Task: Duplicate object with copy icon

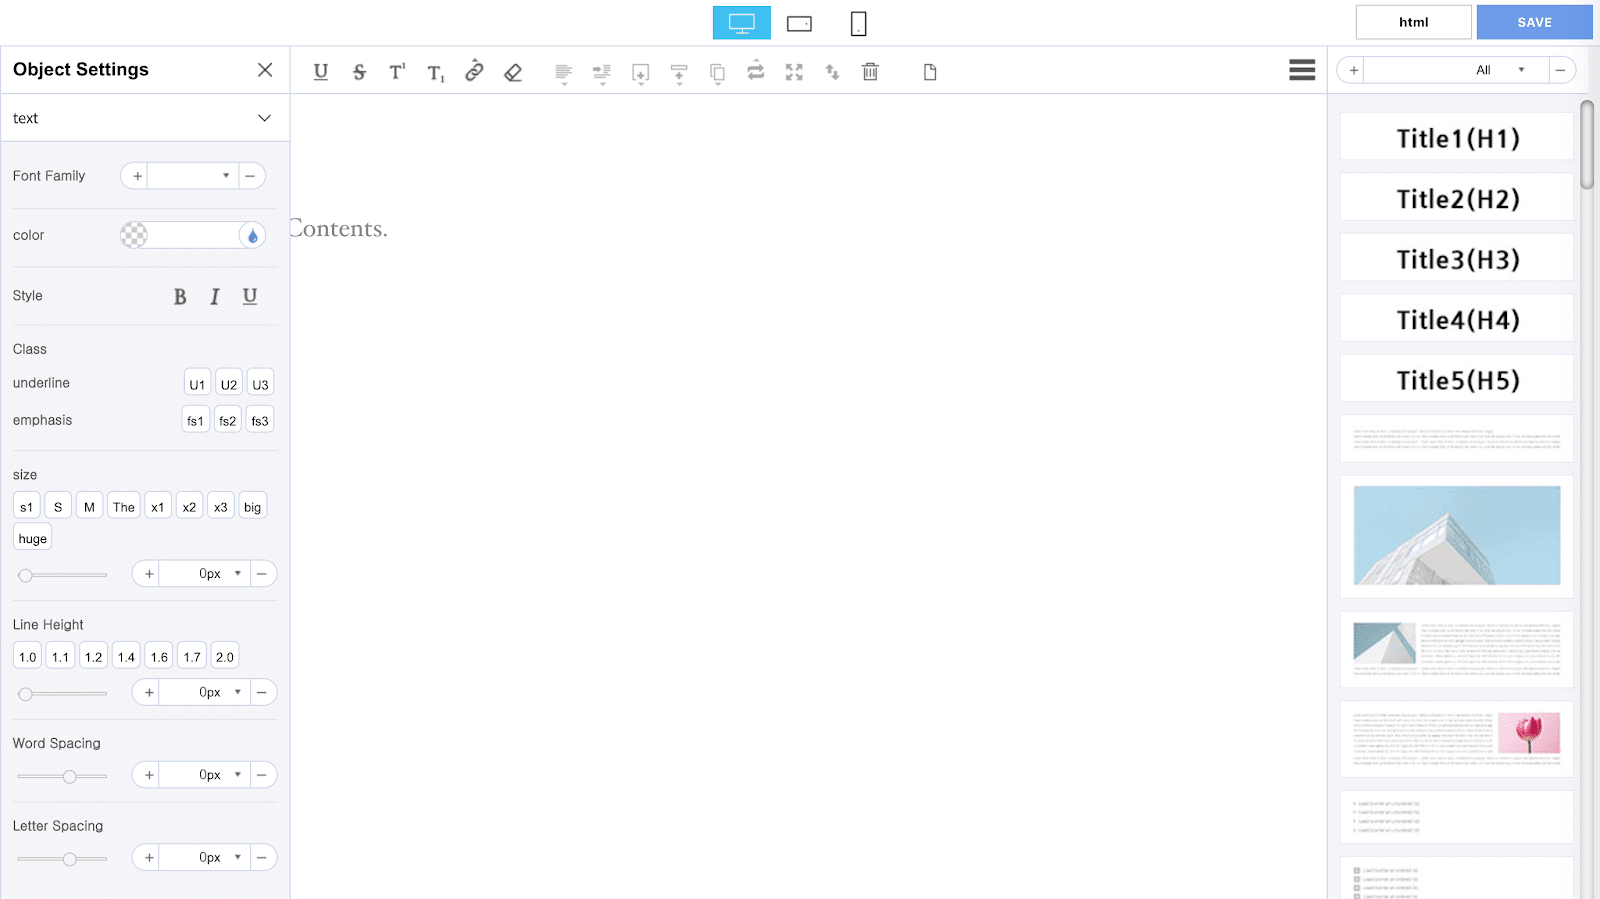Action: 717,73
